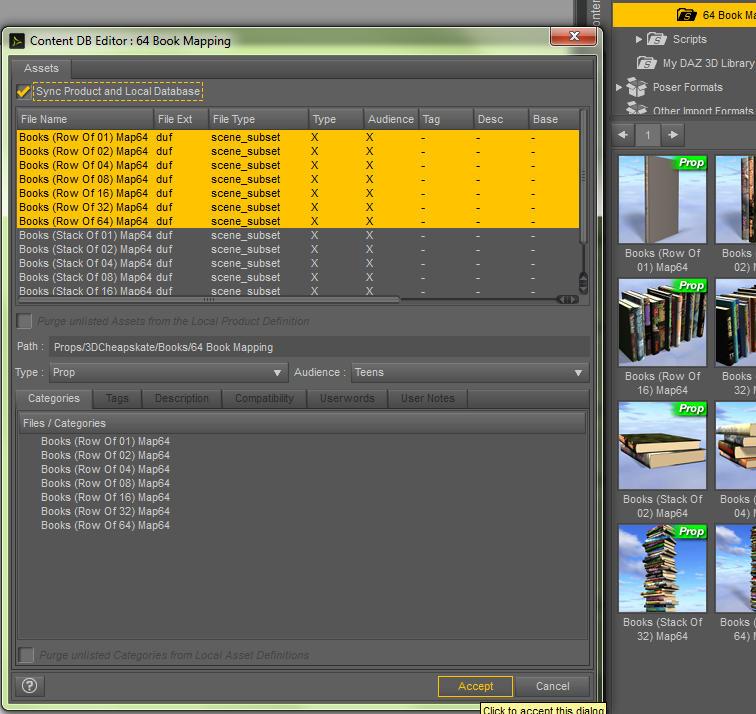This screenshot has height=714, width=756.
Task: Click the Cancel button
Action: point(553,686)
